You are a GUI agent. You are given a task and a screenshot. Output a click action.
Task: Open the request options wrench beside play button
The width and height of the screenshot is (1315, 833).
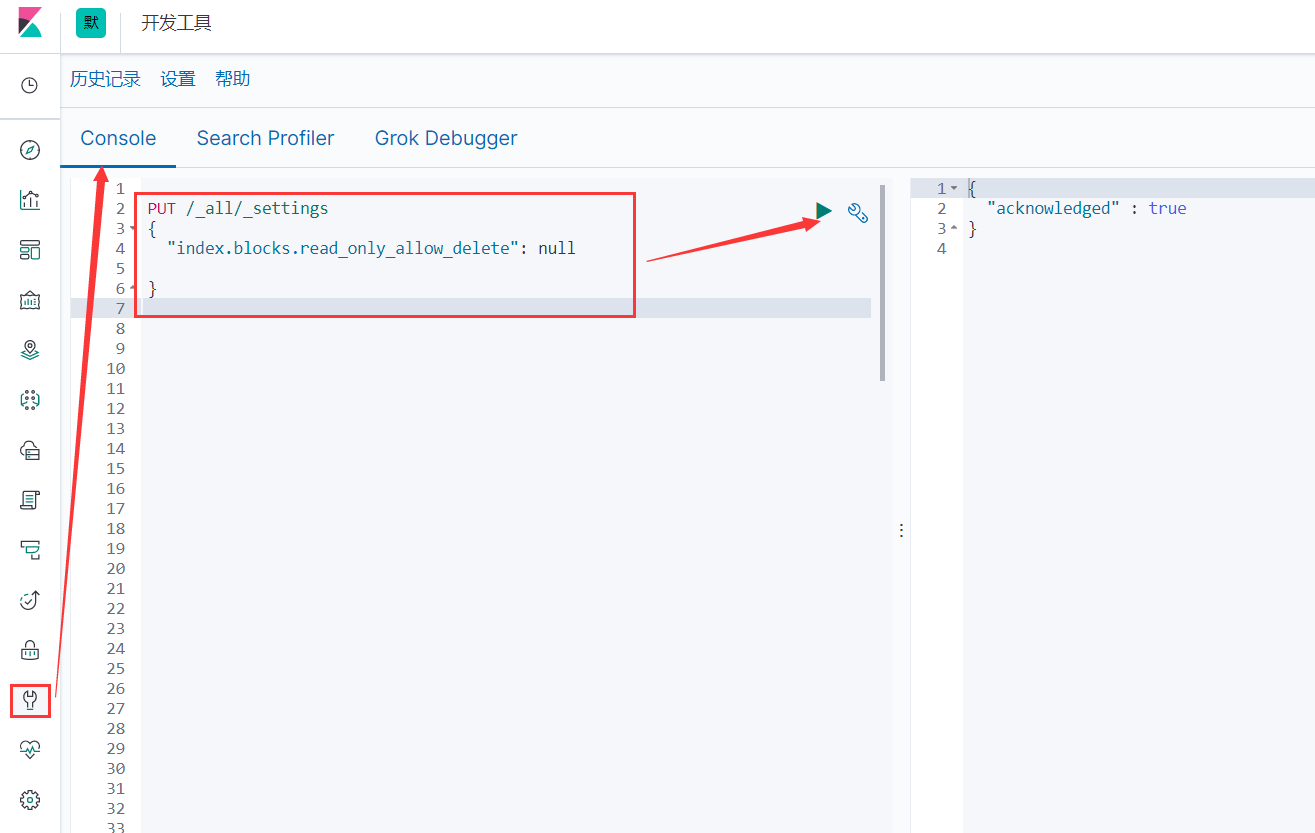[x=858, y=212]
